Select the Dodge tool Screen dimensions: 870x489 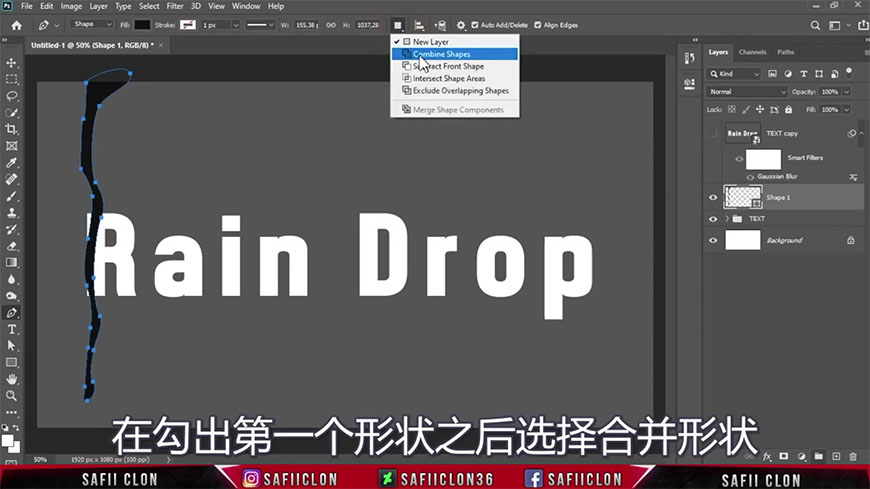coord(11,296)
